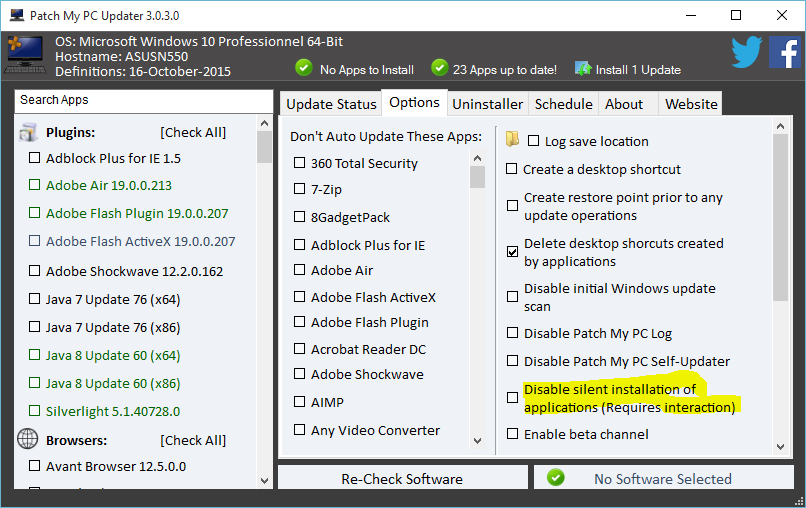The width and height of the screenshot is (806, 508).
Task: Click the options panel scrollbar thumb
Action: point(780,217)
